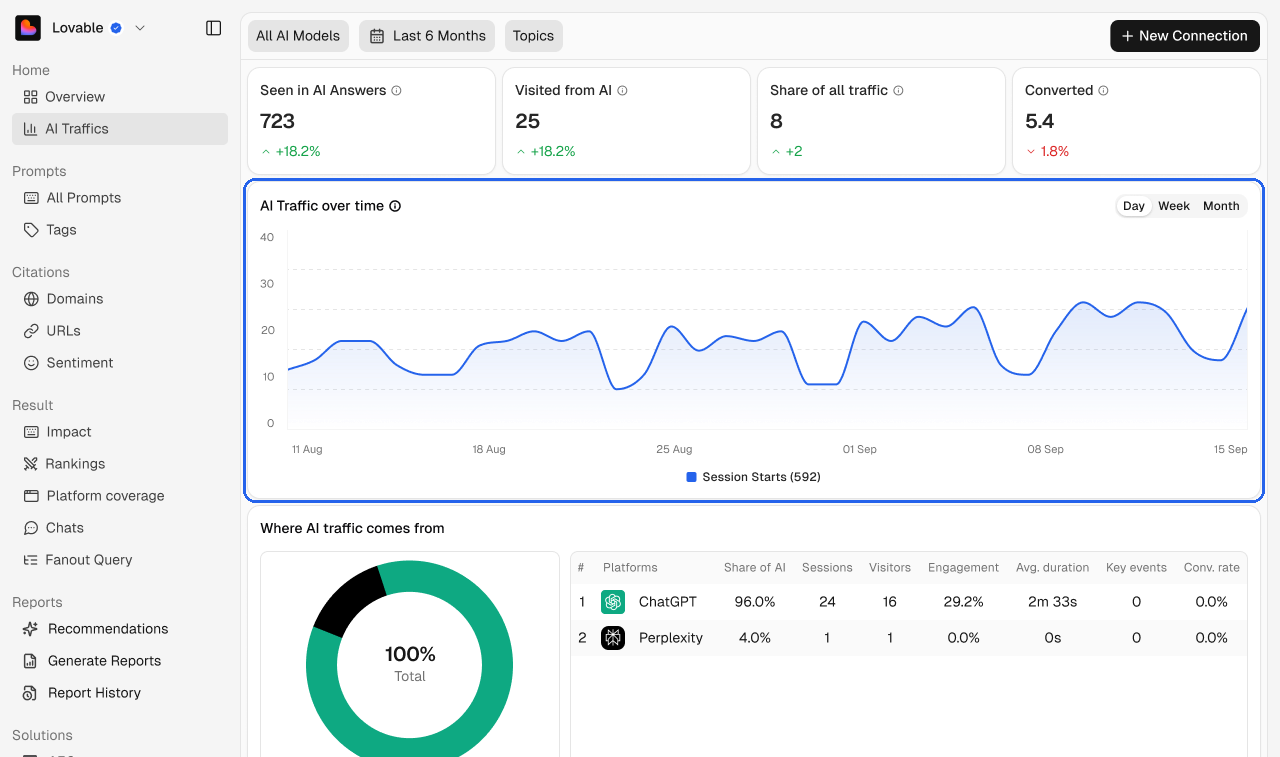
Task: Open the Last 6 Months date filter
Action: [427, 36]
